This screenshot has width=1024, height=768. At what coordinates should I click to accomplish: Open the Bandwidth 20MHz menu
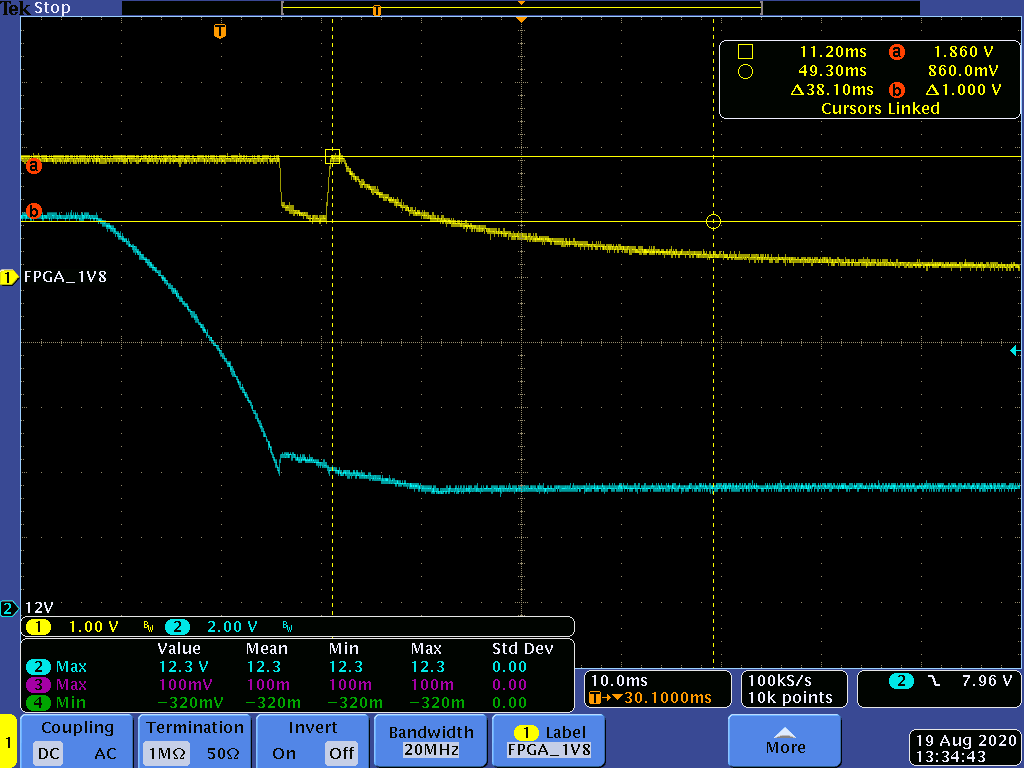tap(431, 741)
